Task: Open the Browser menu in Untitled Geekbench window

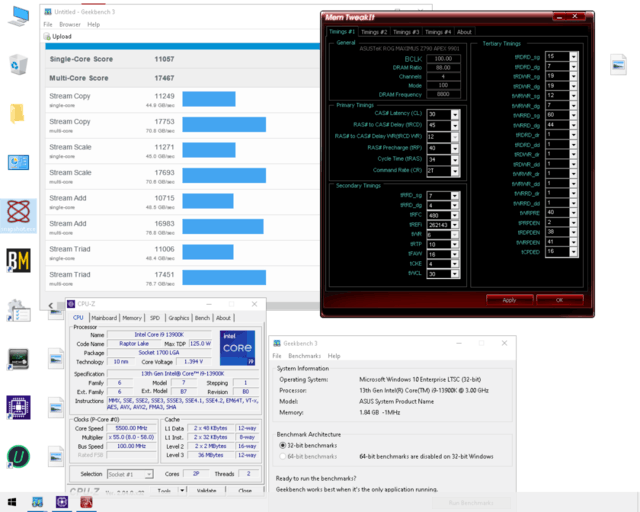Action: click(70, 24)
